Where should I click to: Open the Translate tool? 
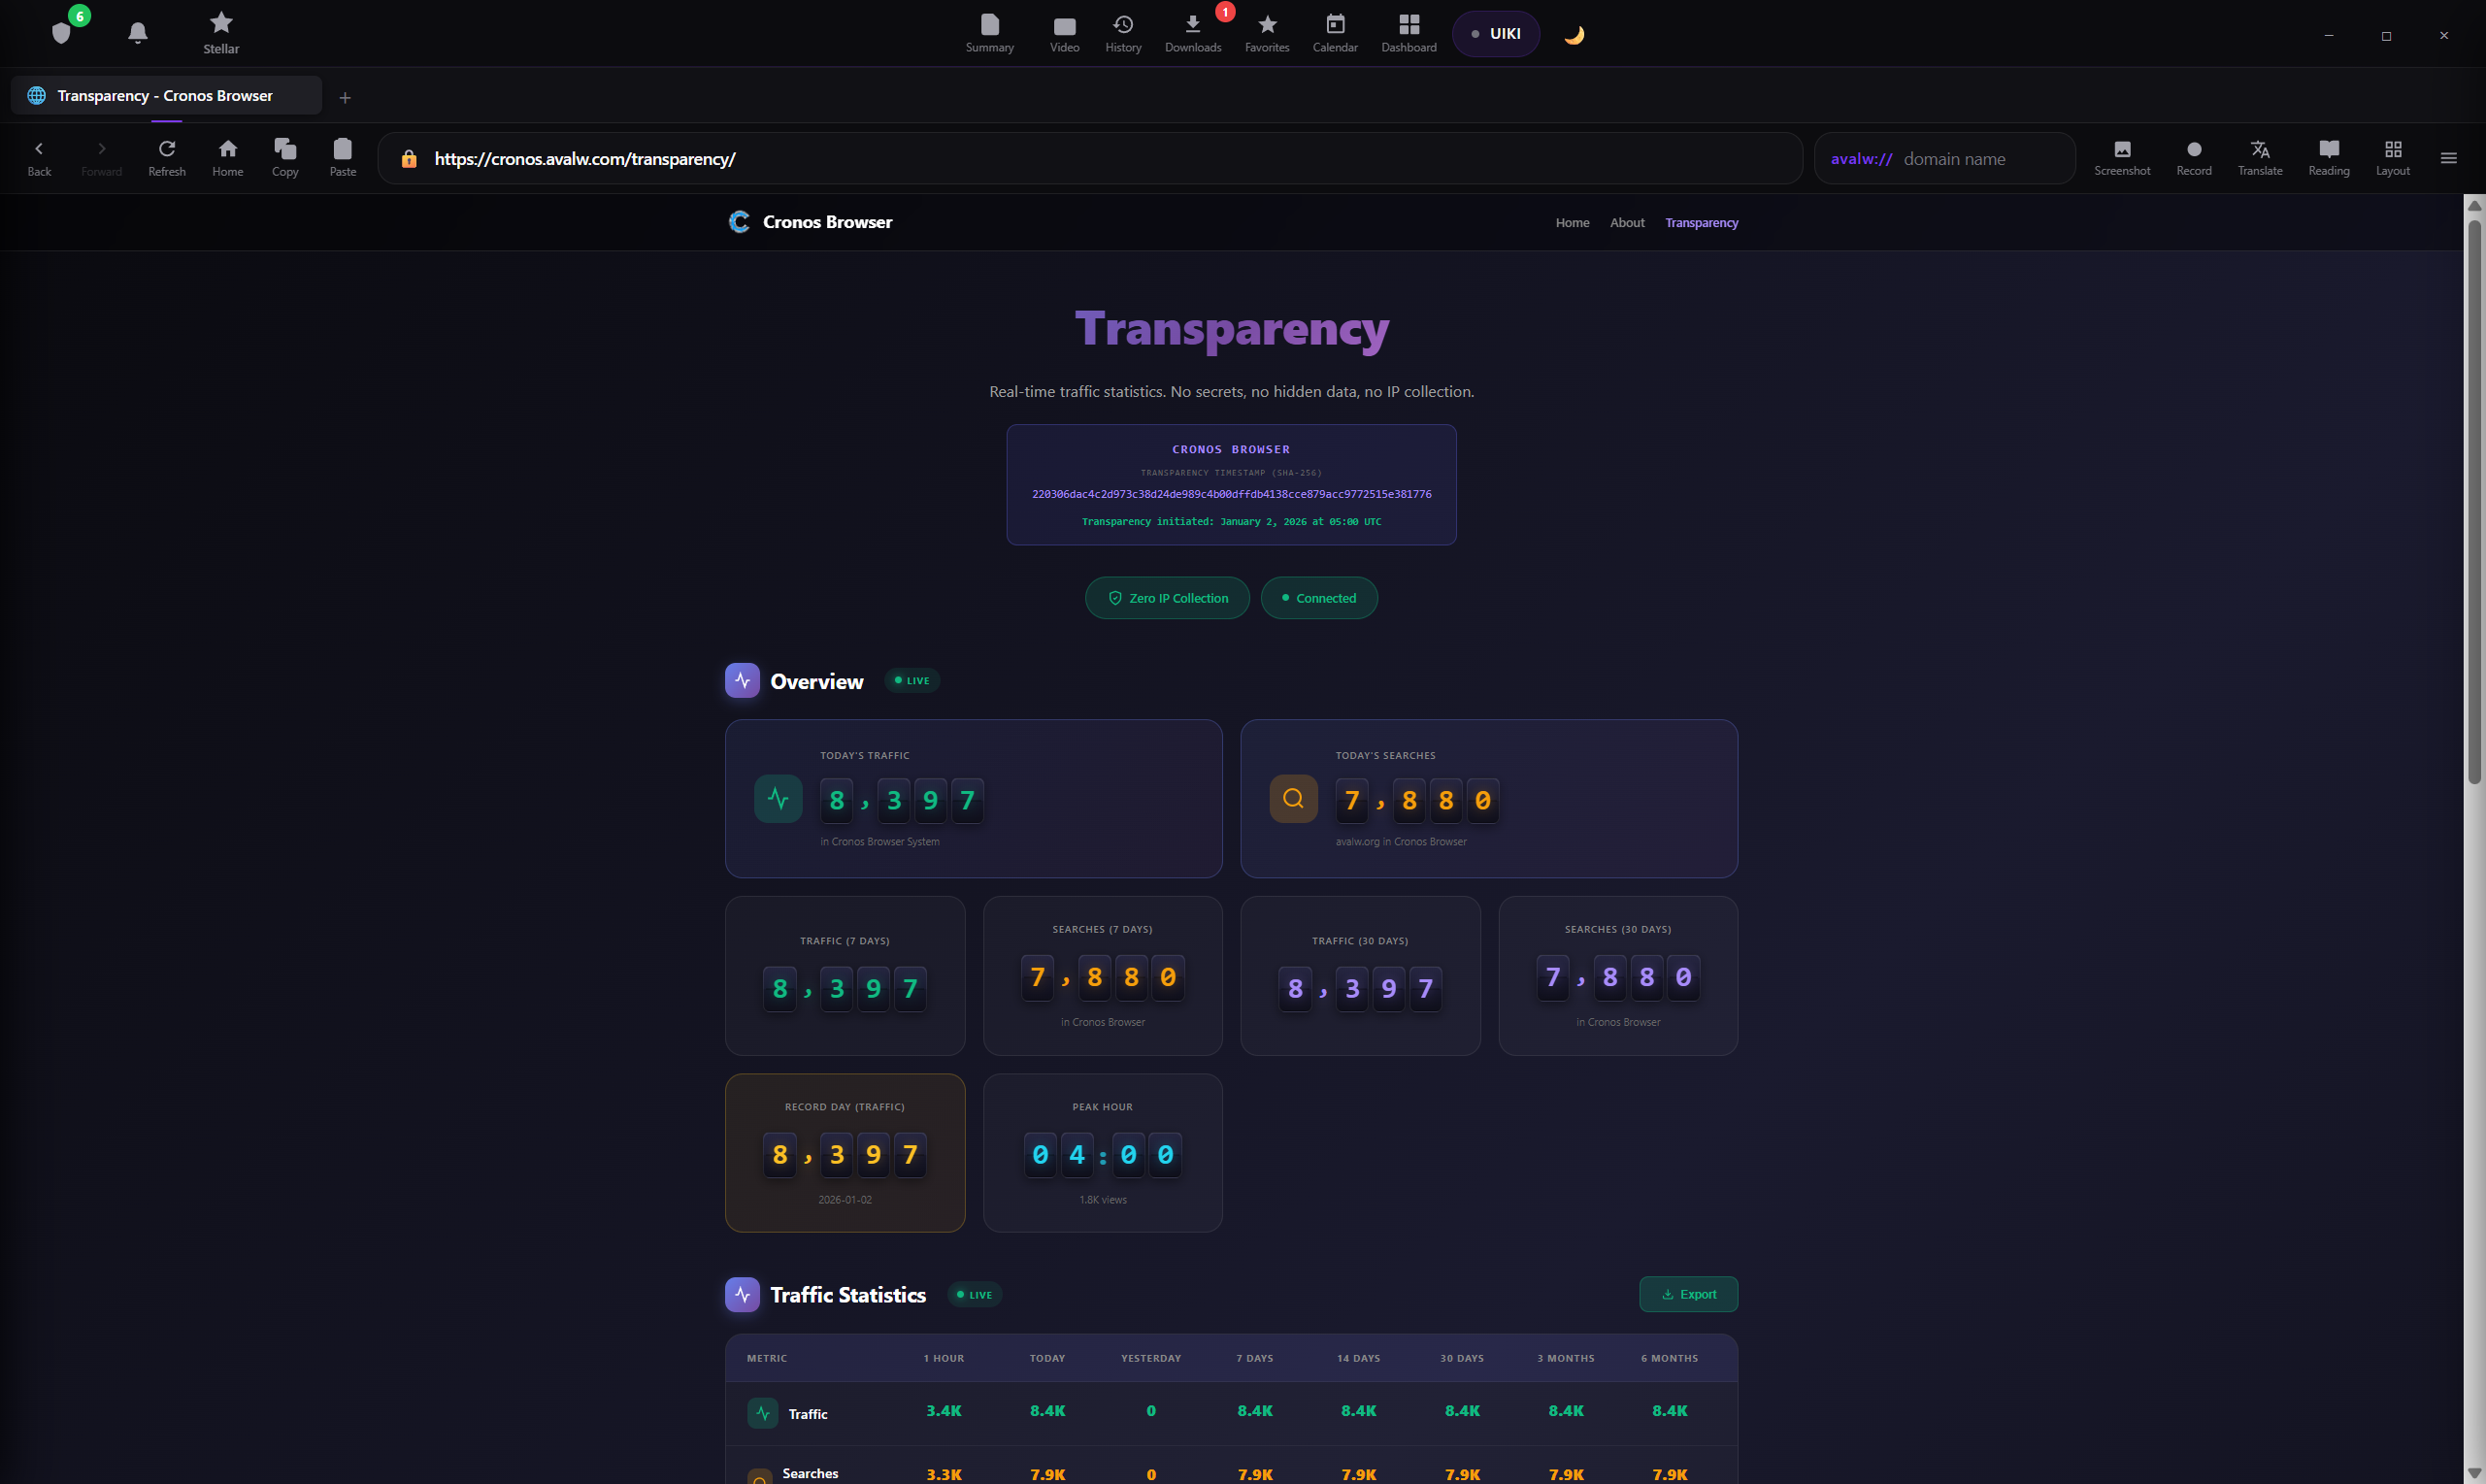click(x=2260, y=157)
